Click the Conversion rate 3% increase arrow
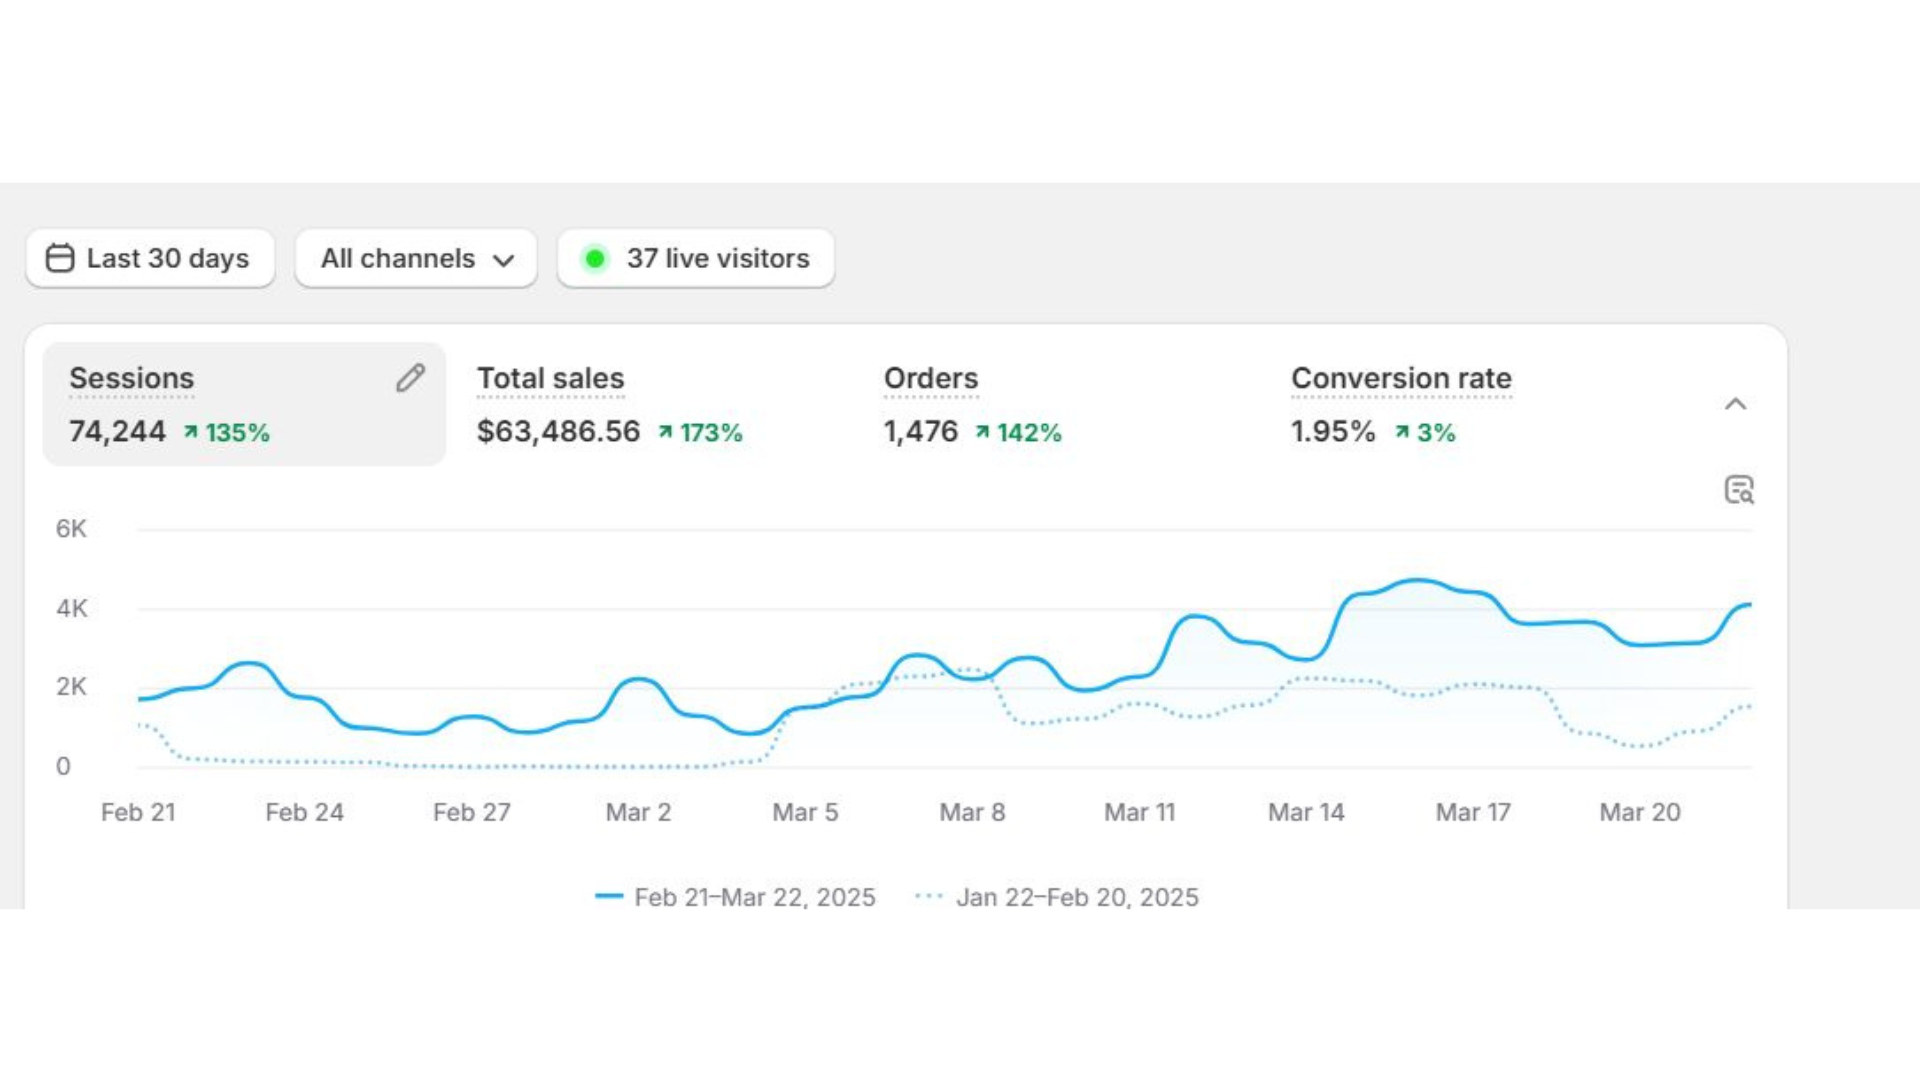 (1402, 432)
